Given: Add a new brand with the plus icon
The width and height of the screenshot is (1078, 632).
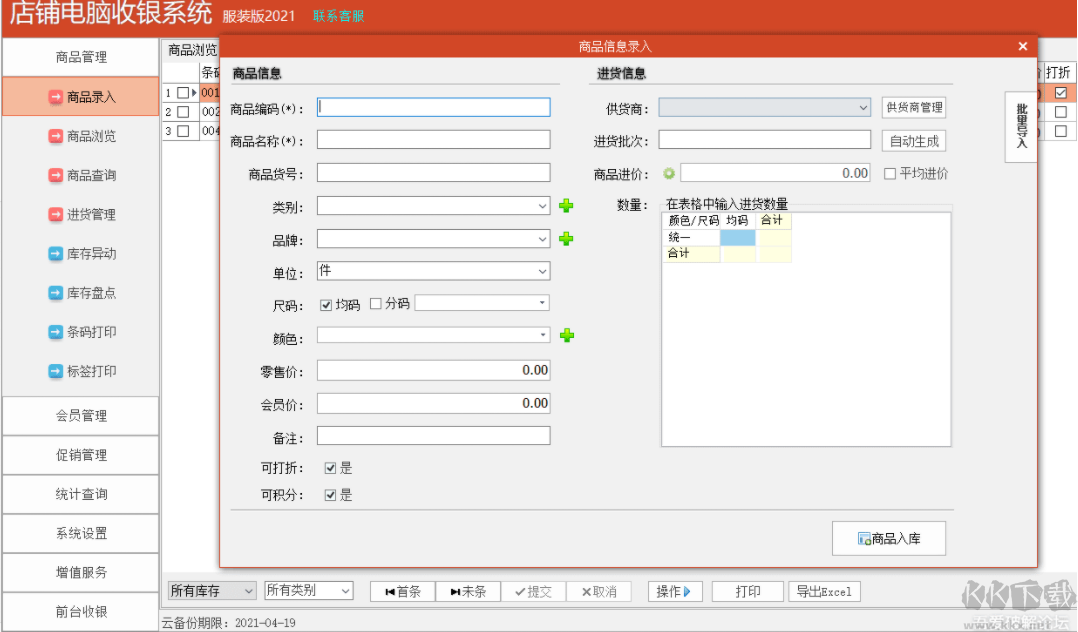Looking at the screenshot, I should (x=567, y=238).
